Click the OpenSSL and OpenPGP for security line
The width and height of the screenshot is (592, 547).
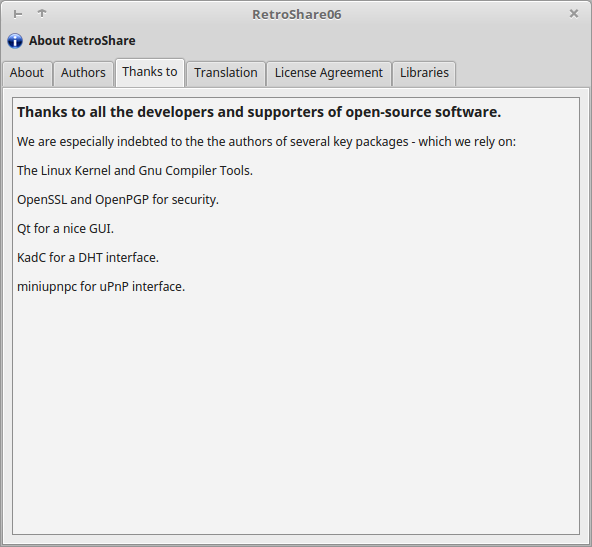coord(118,200)
